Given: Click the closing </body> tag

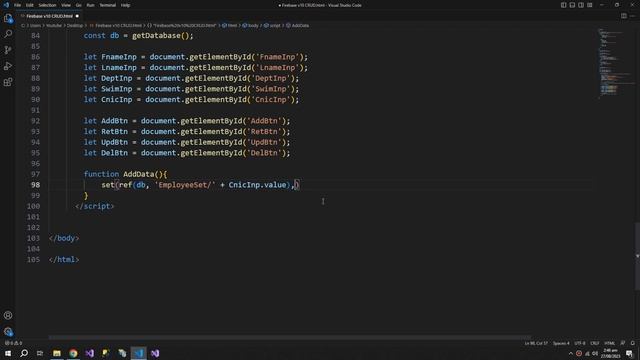Looking at the screenshot, I should click(64, 238).
